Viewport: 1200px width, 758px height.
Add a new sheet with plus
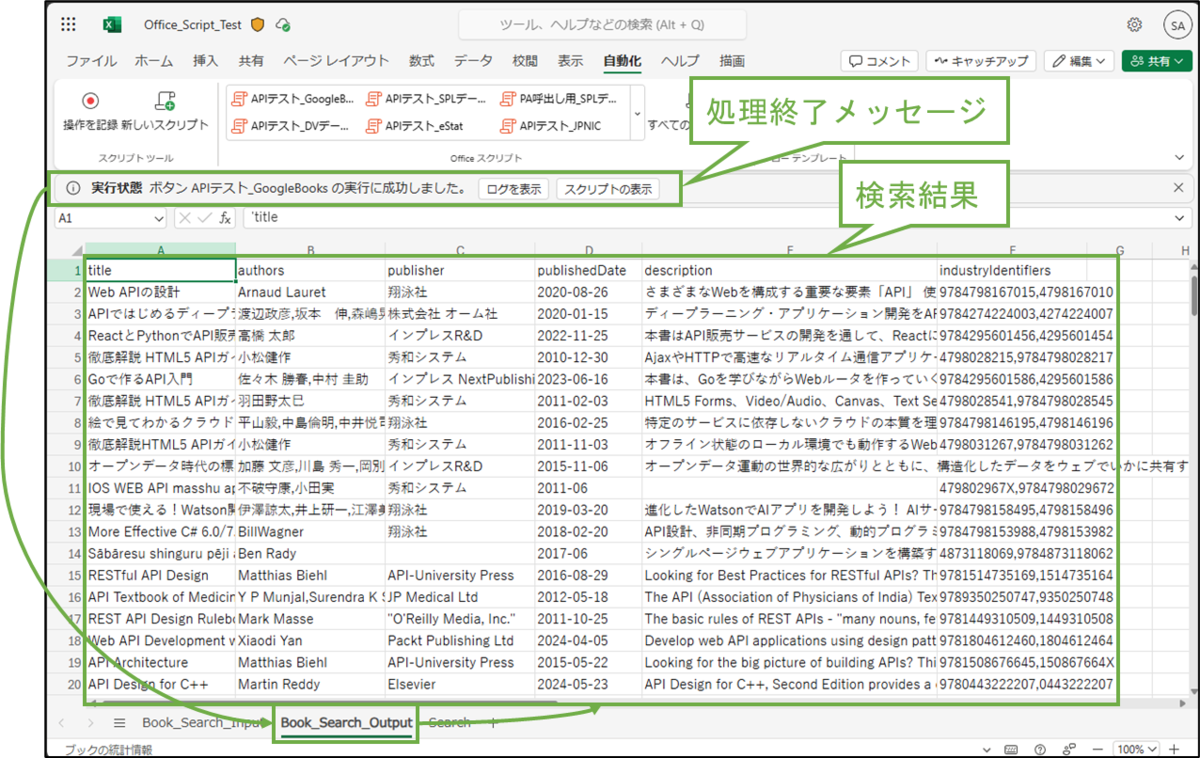(492, 722)
